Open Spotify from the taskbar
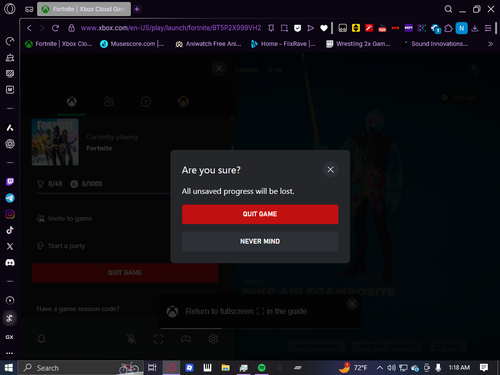The height and width of the screenshot is (375, 500). pyautogui.click(x=262, y=368)
